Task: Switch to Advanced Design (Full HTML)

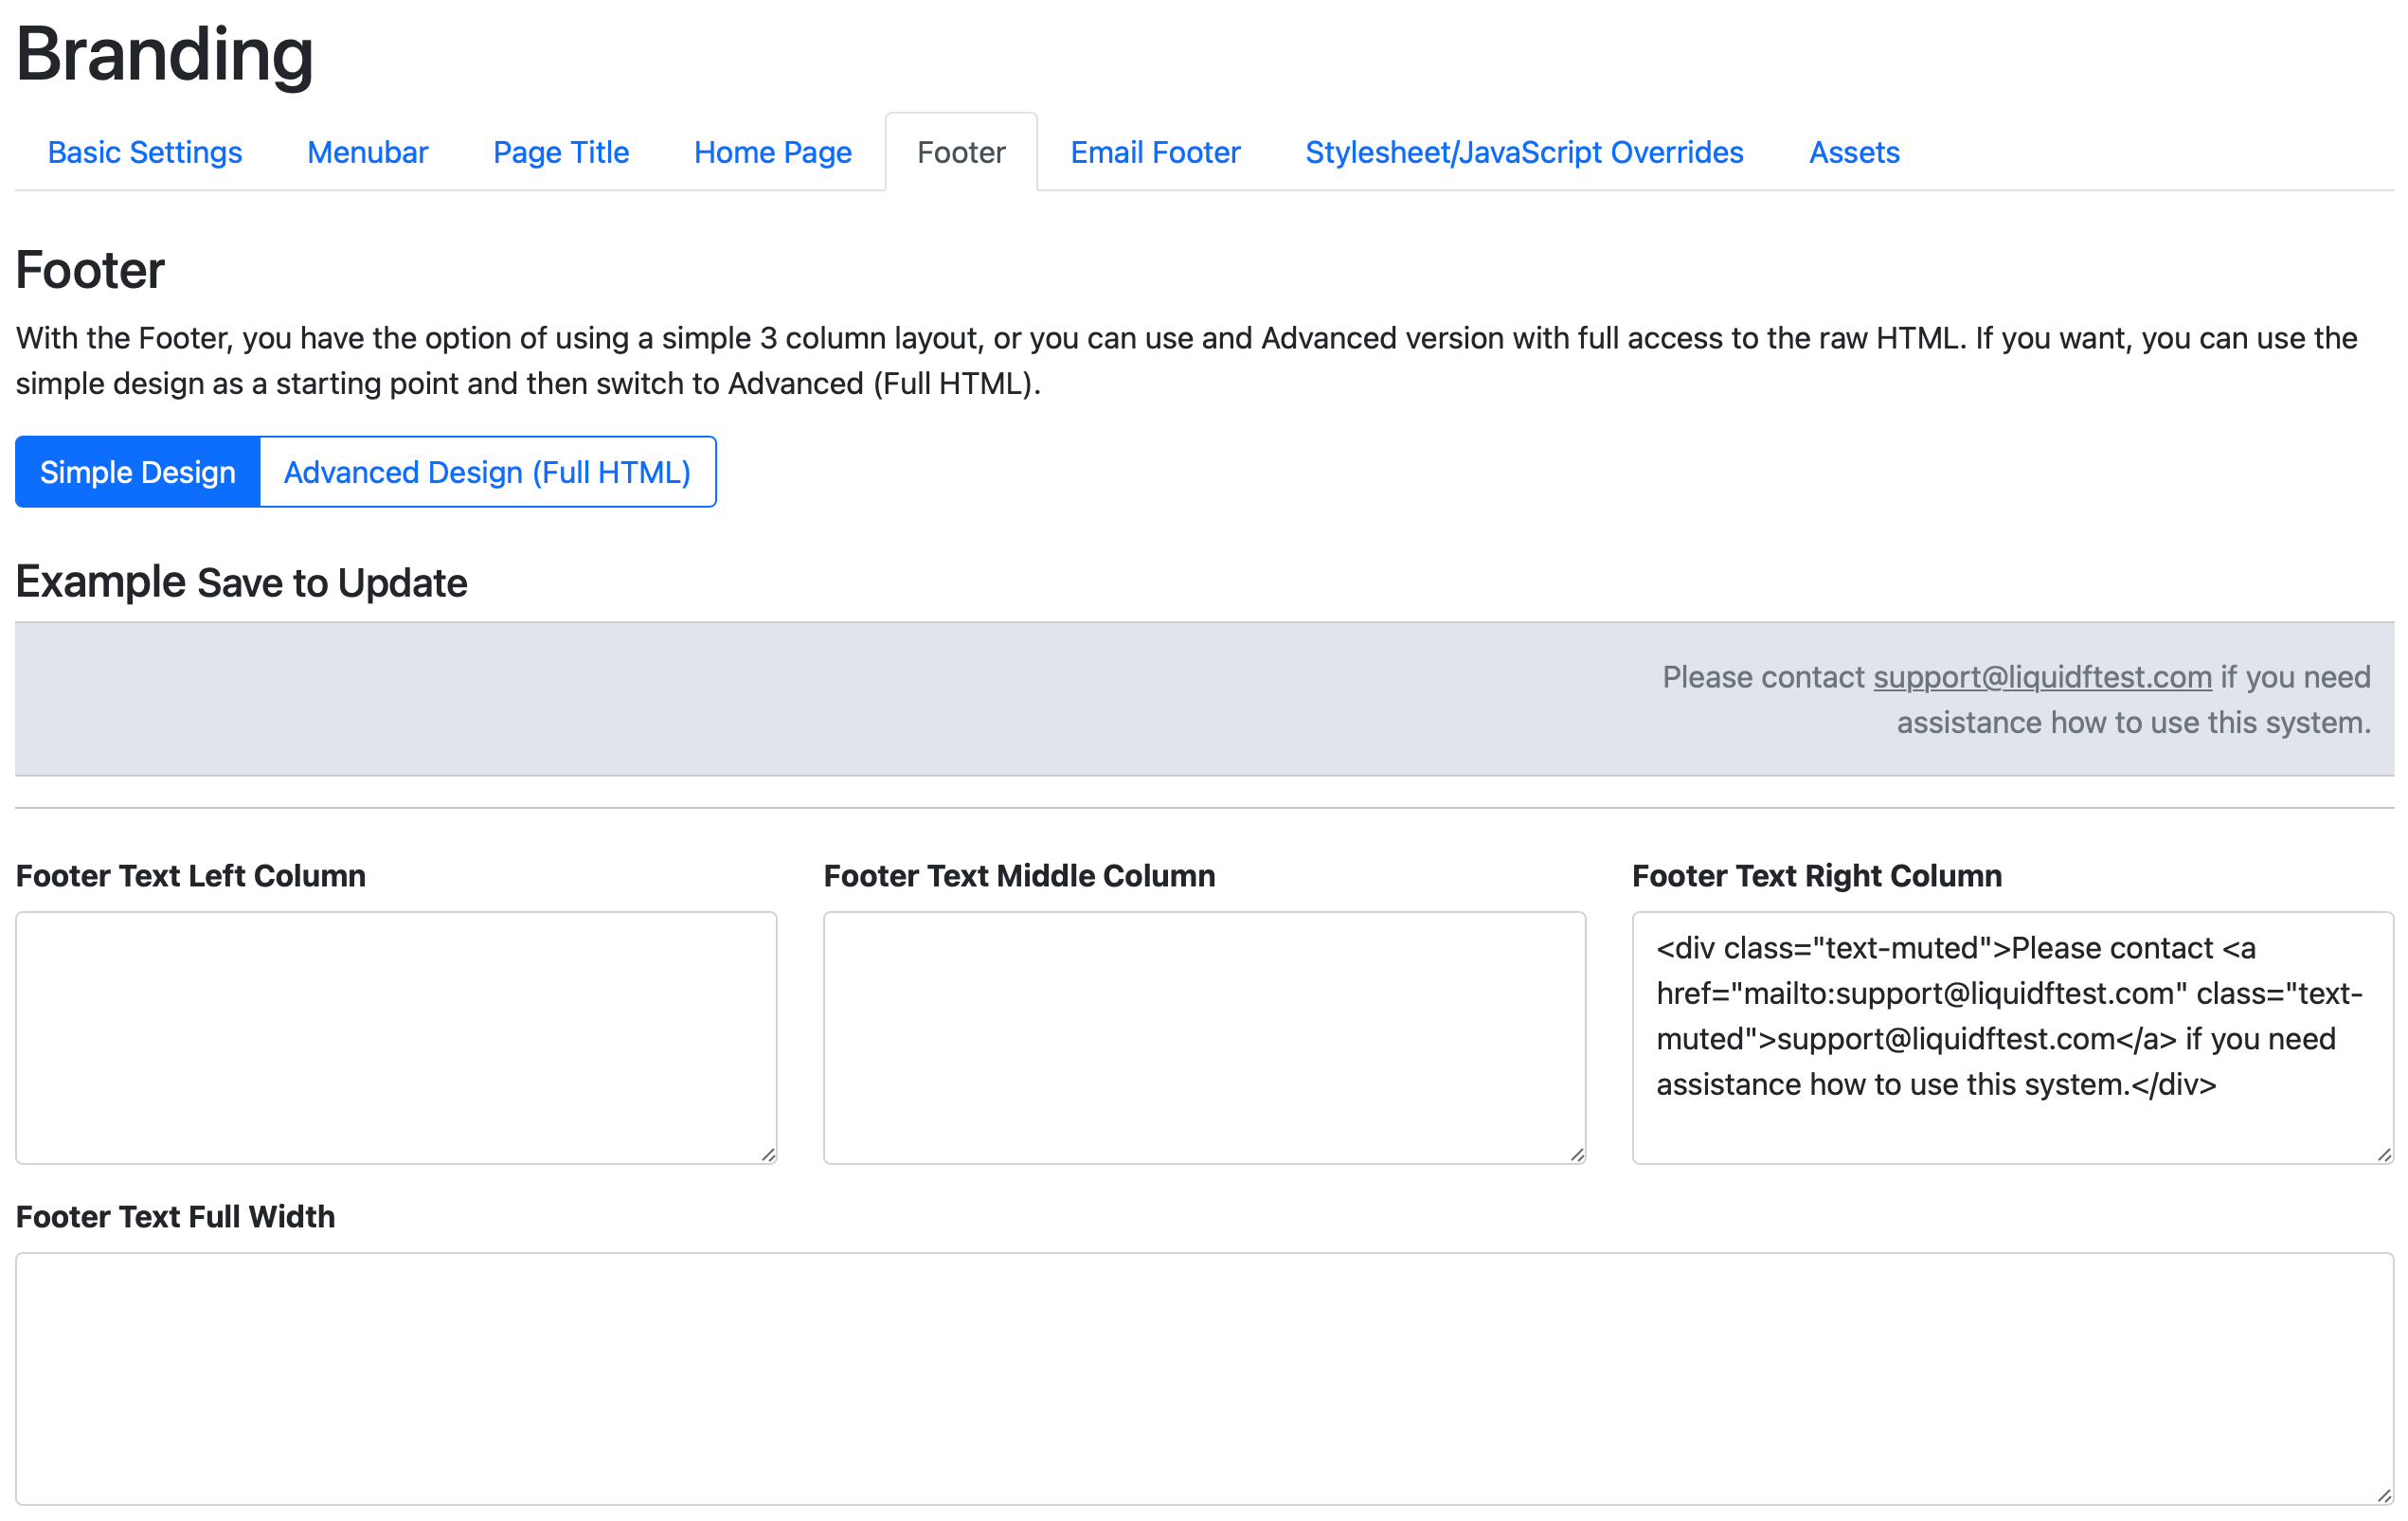Action: click(x=487, y=472)
